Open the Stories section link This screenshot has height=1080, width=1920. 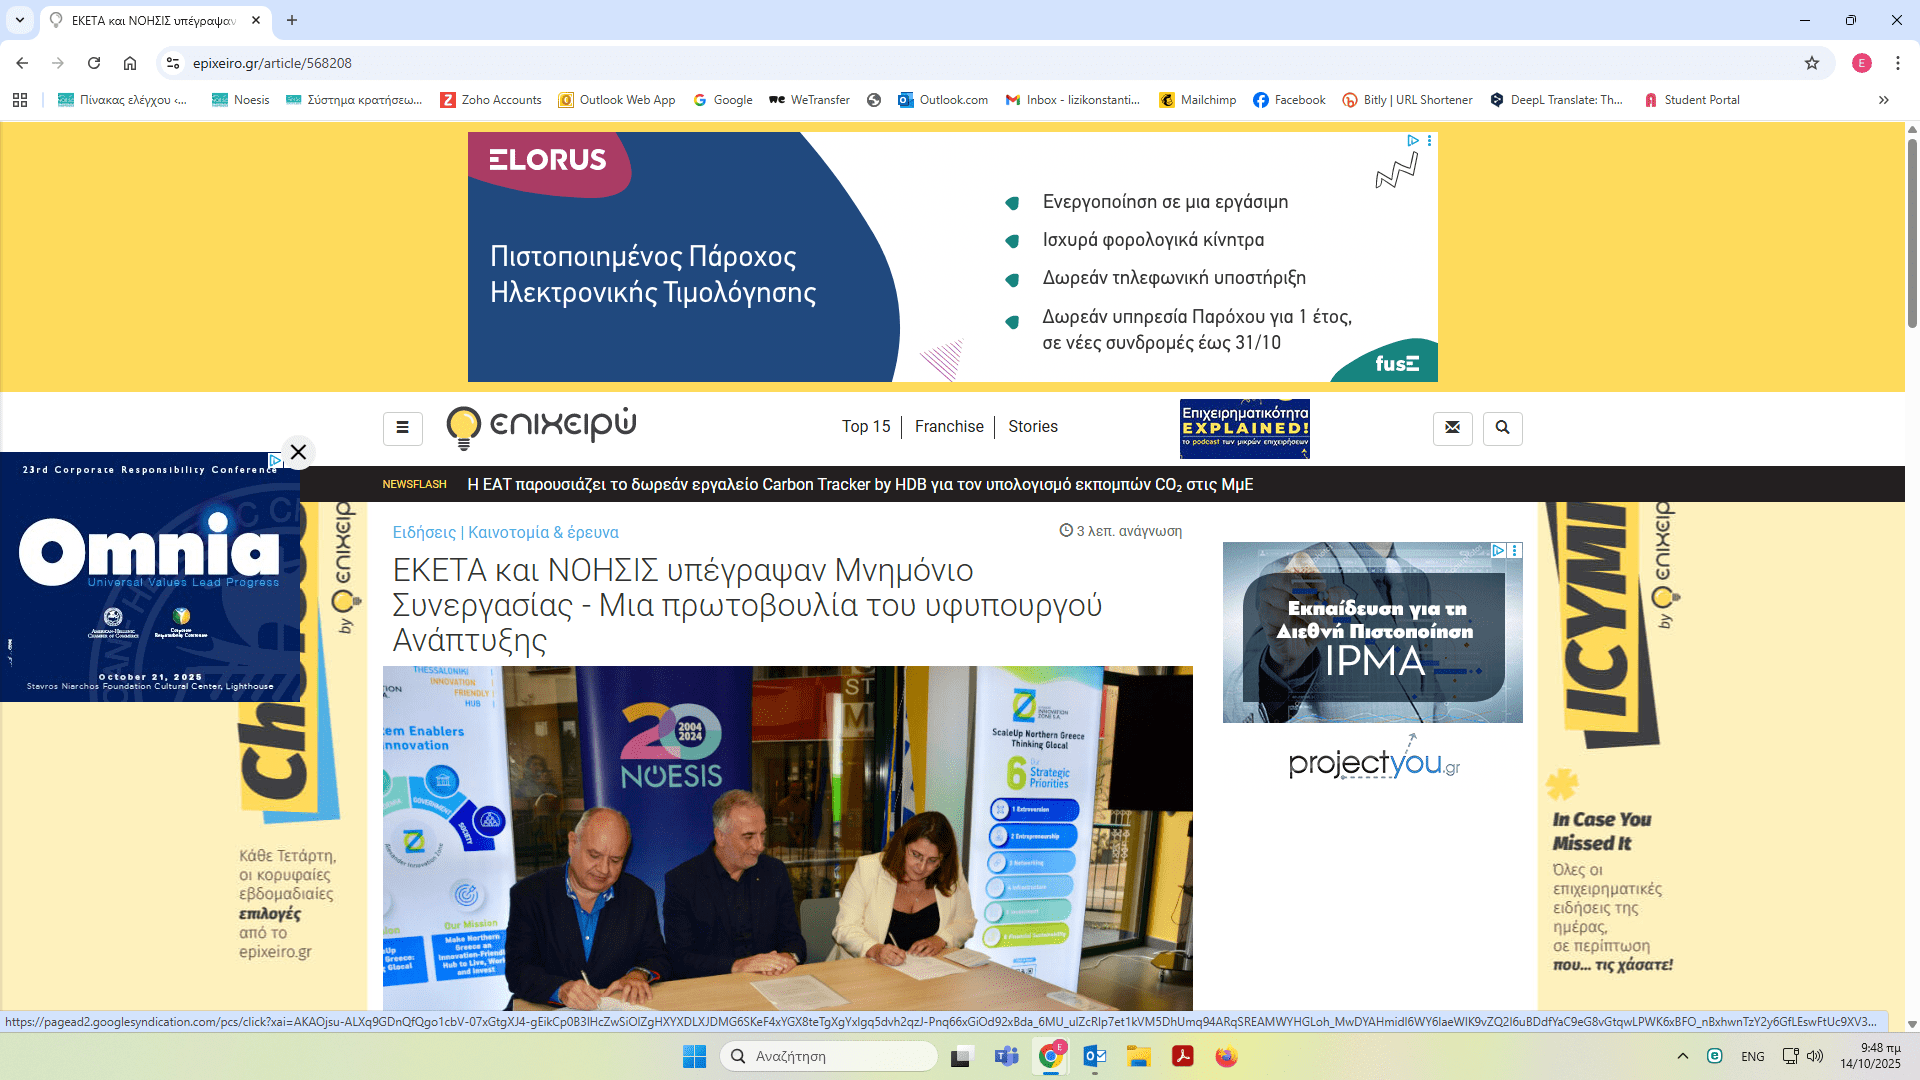coord(1032,427)
